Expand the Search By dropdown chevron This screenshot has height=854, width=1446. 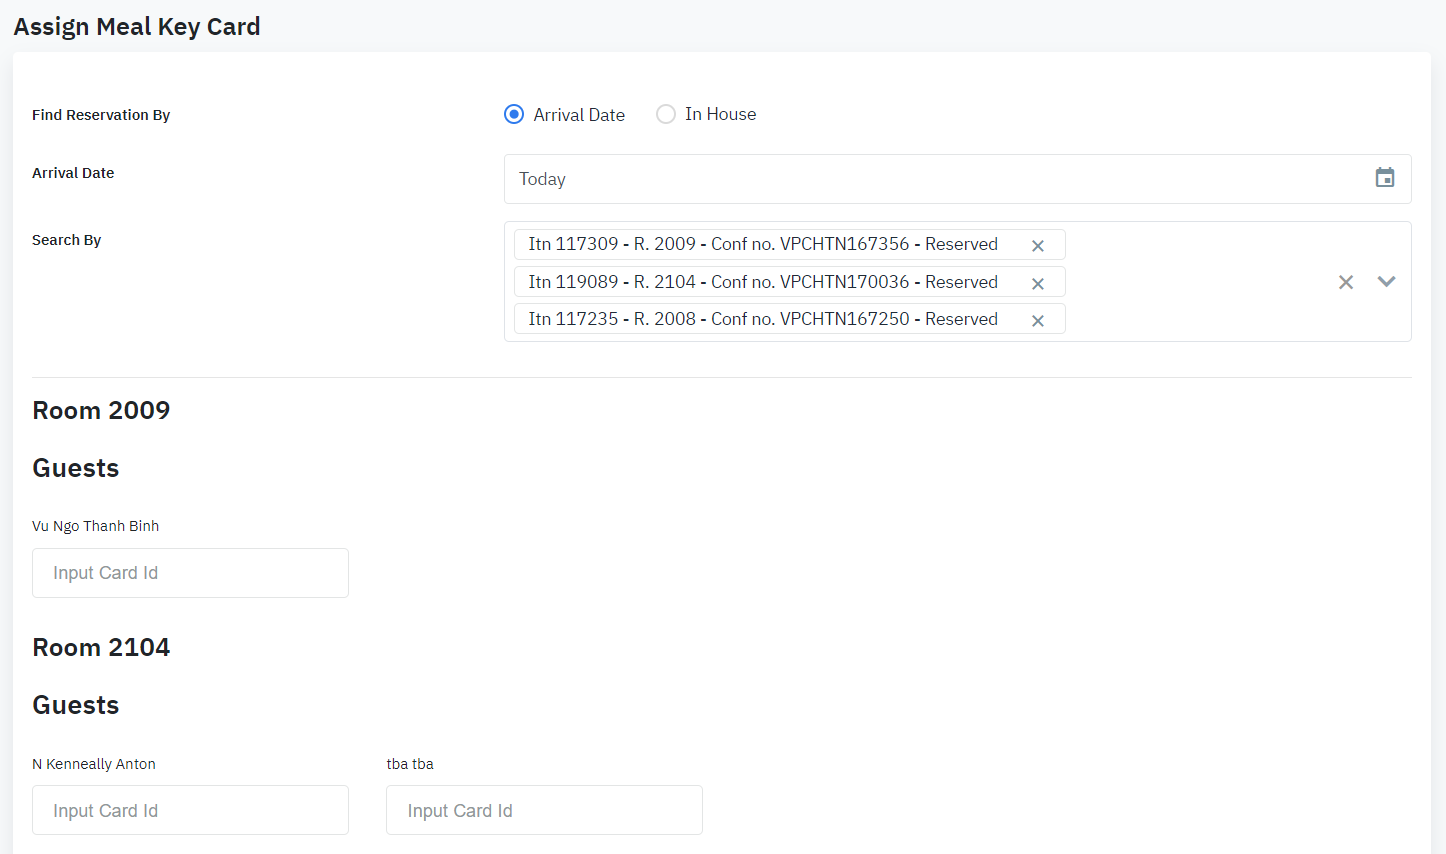pyautogui.click(x=1386, y=282)
